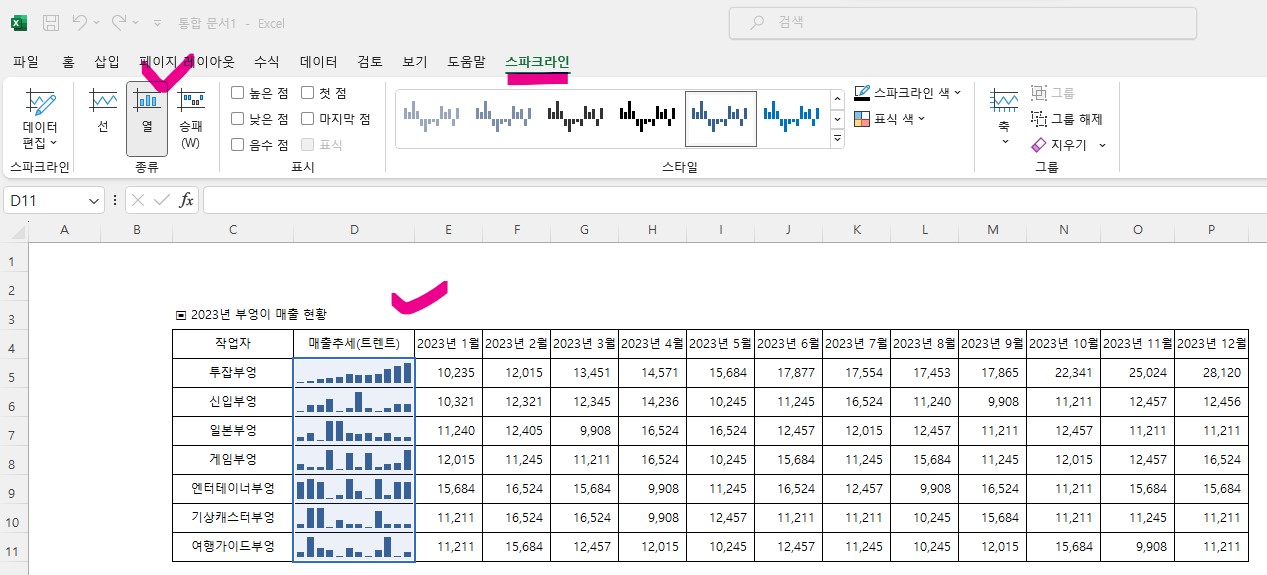Click the 엔터테이너부엉 row label cell

pyautogui.click(x=233, y=489)
